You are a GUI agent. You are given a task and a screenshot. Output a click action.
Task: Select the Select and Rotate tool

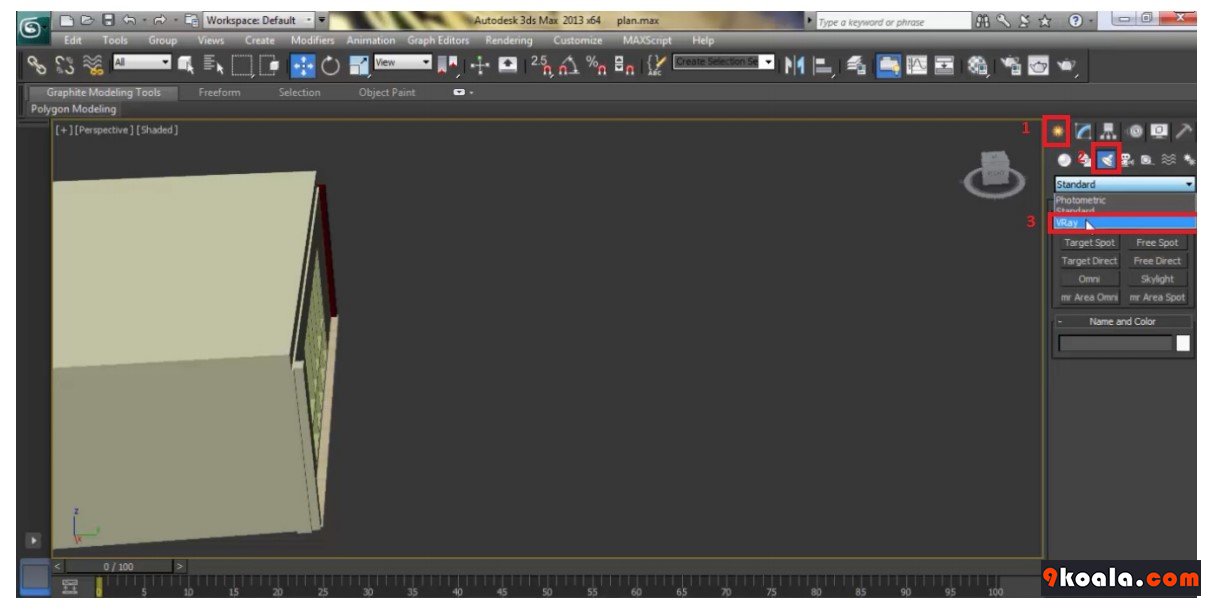pos(330,65)
